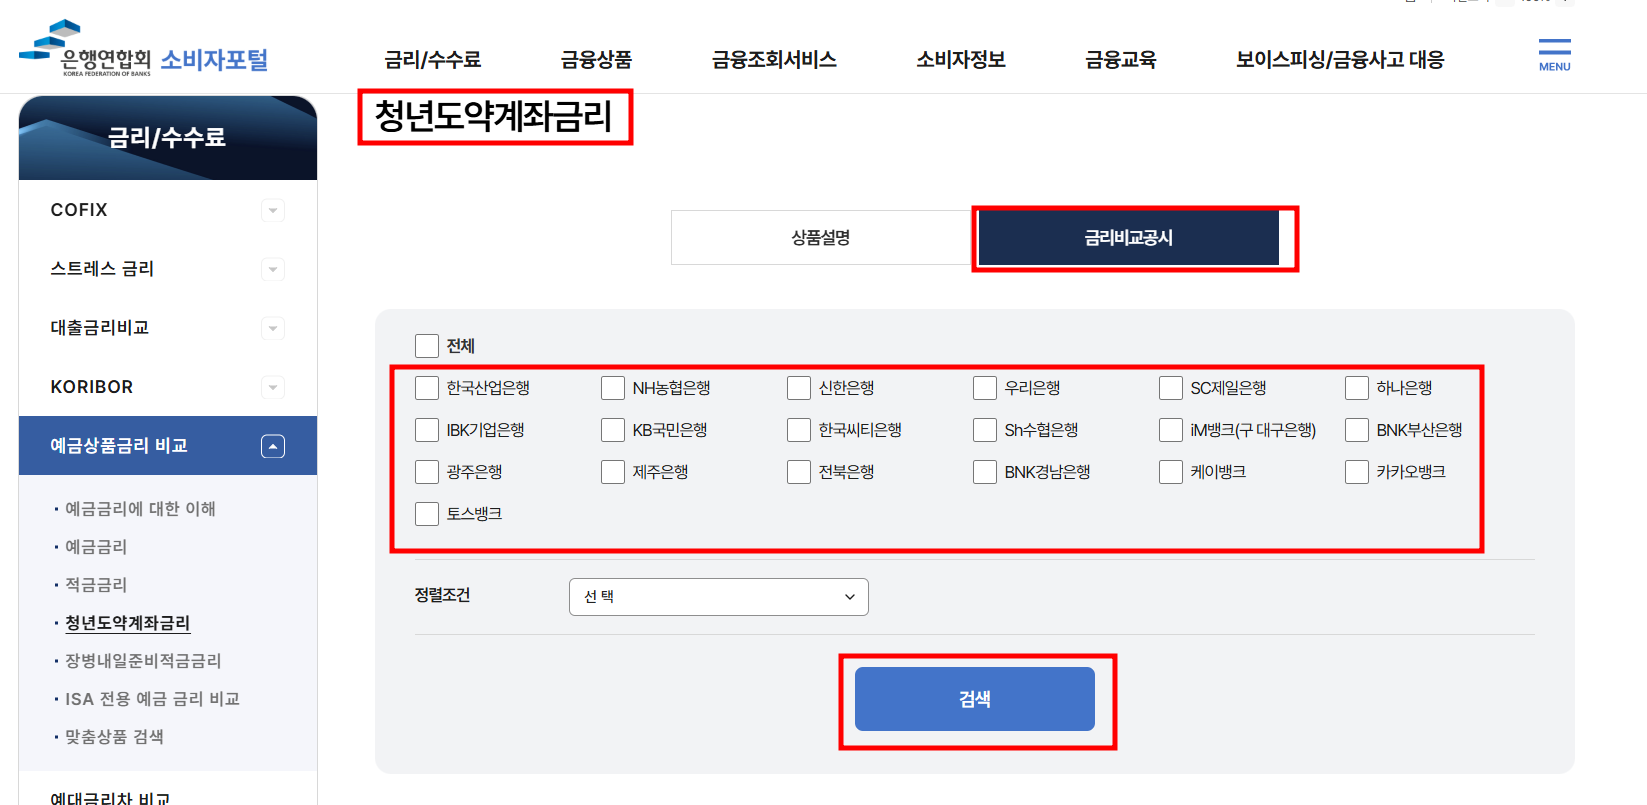Click the KORIBOR sidebar label
This screenshot has width=1647, height=805.
coord(92,387)
